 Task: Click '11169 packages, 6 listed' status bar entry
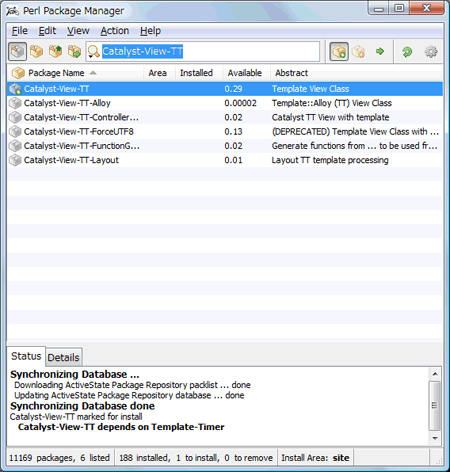(x=59, y=458)
